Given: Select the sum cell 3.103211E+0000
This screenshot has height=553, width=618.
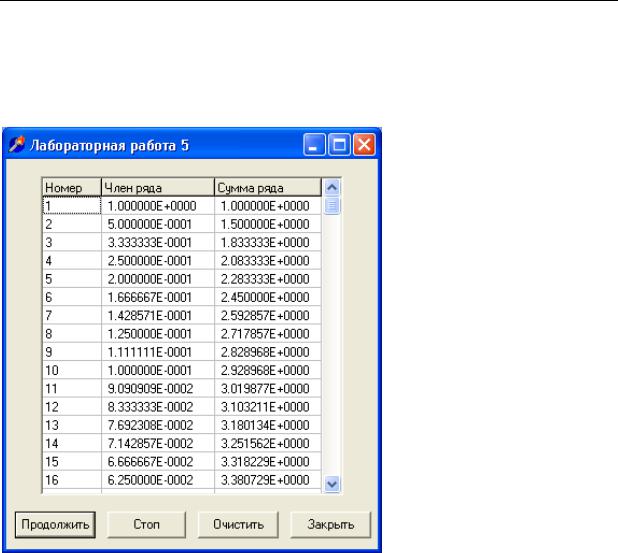Looking at the screenshot, I should tap(268, 407).
